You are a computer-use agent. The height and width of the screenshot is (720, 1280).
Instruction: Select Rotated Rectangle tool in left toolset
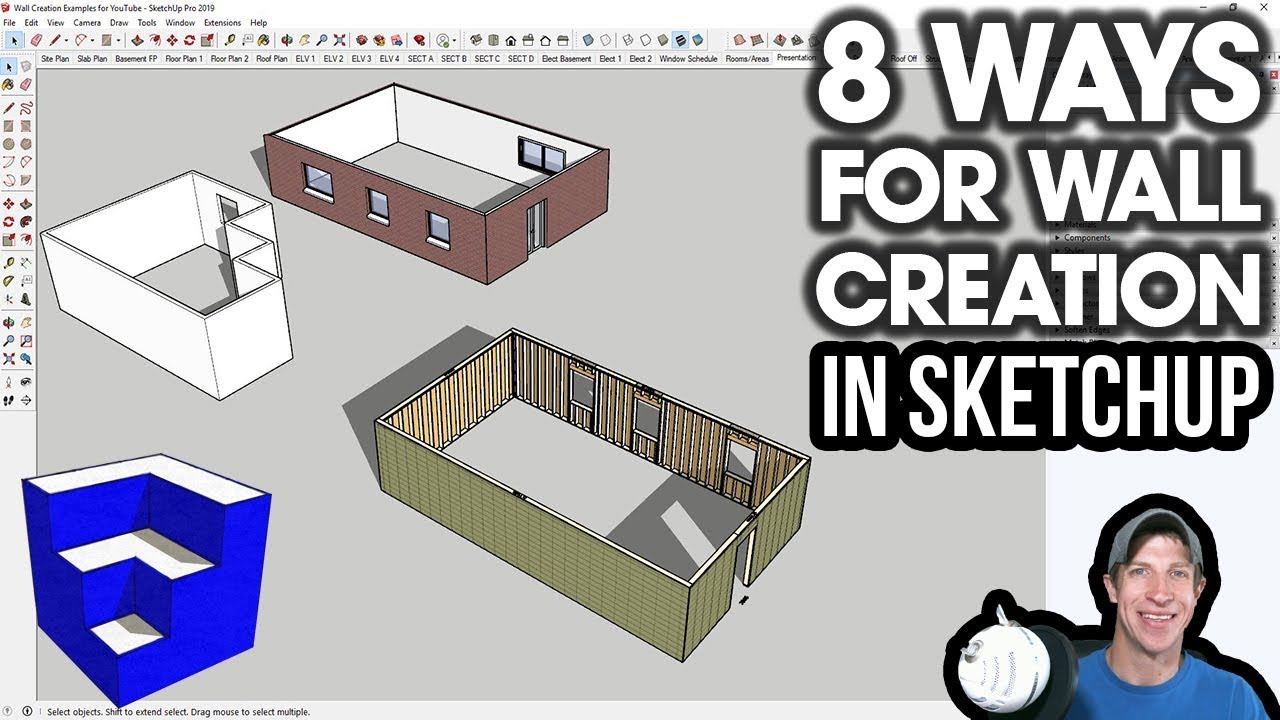click(x=26, y=126)
